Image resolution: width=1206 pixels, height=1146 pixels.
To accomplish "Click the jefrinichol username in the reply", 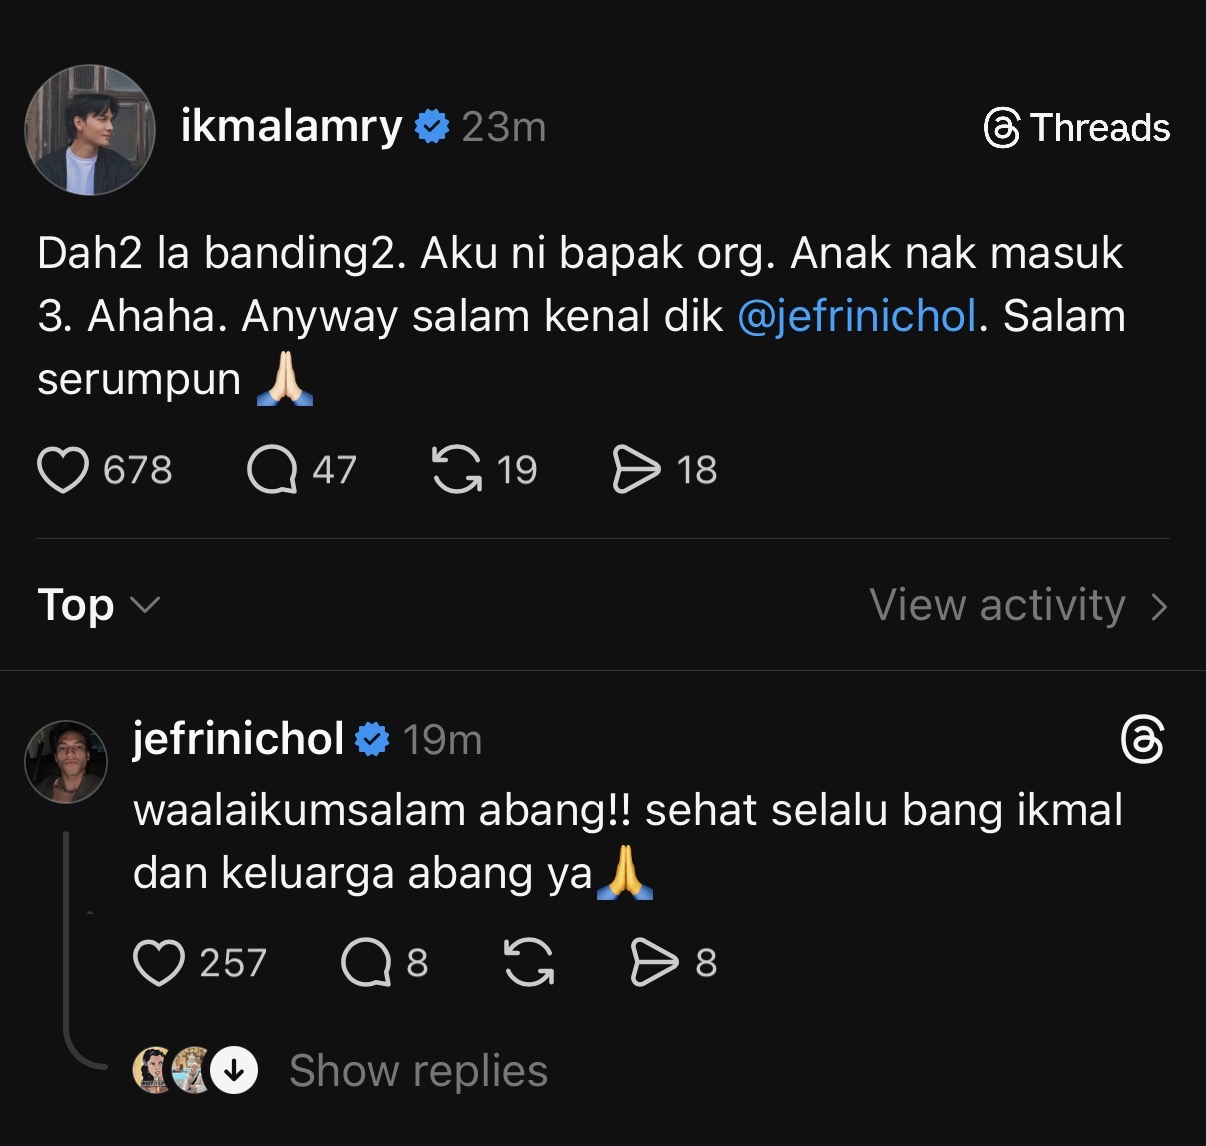I will pos(238,739).
